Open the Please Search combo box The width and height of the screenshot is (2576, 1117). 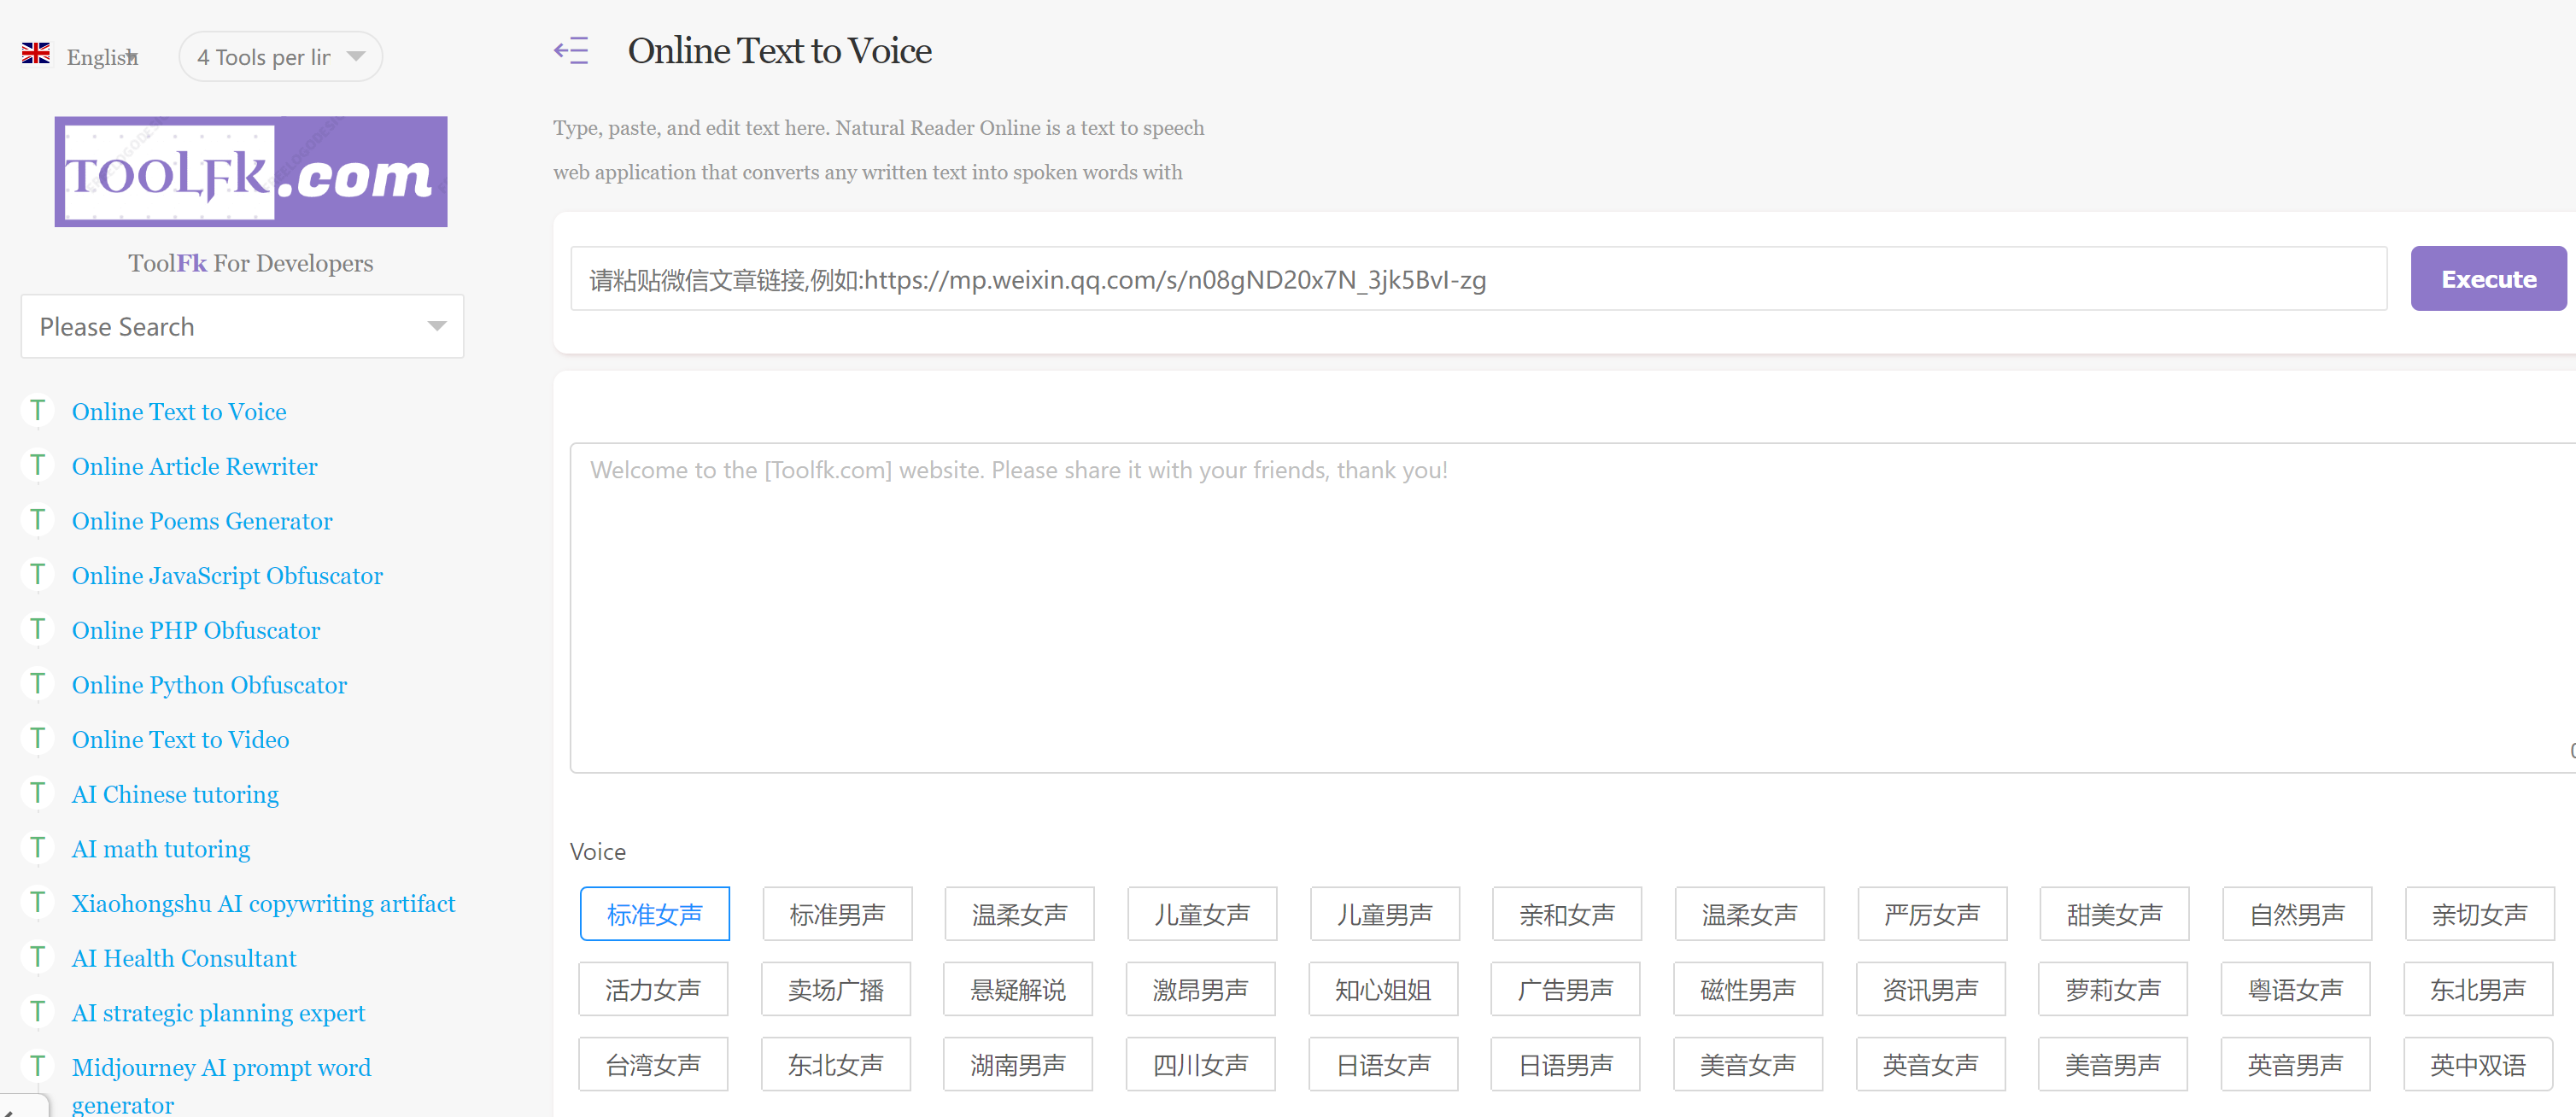point(242,326)
